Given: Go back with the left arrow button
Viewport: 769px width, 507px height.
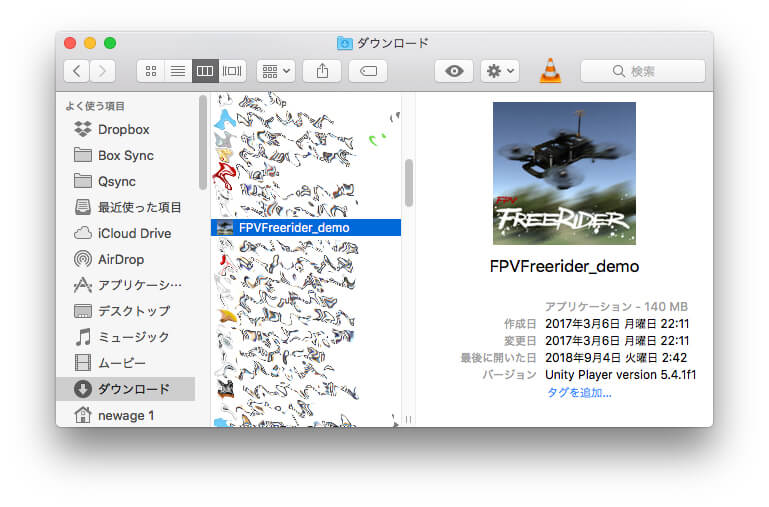Looking at the screenshot, I should click(x=77, y=71).
